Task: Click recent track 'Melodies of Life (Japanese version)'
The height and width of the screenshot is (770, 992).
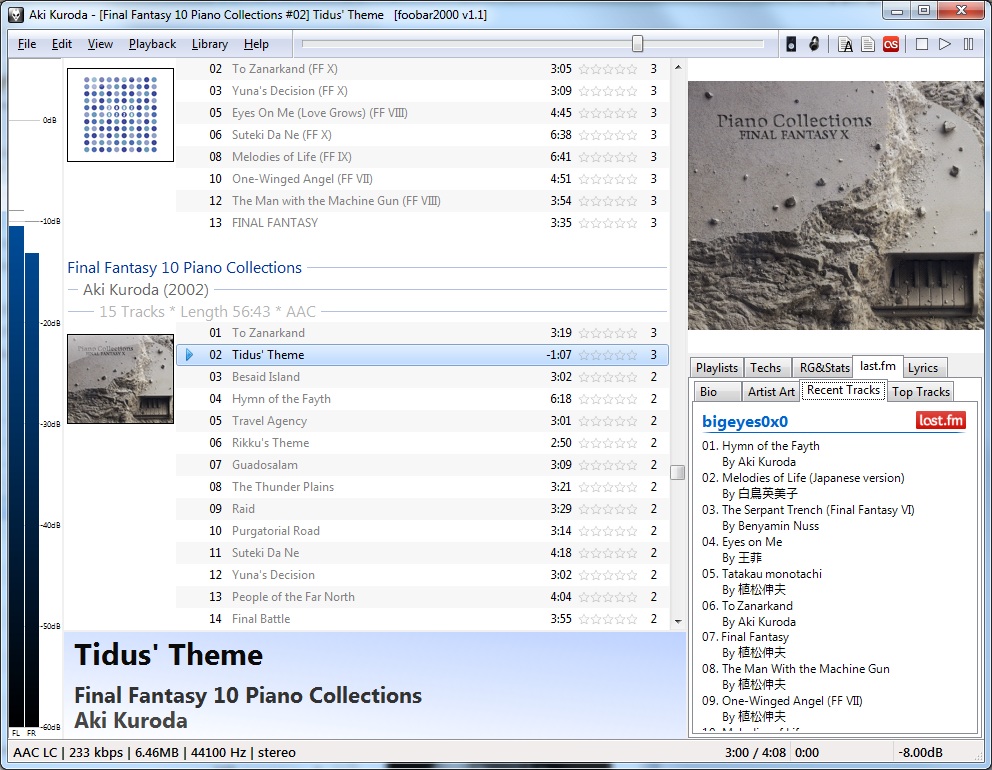Action: point(813,478)
